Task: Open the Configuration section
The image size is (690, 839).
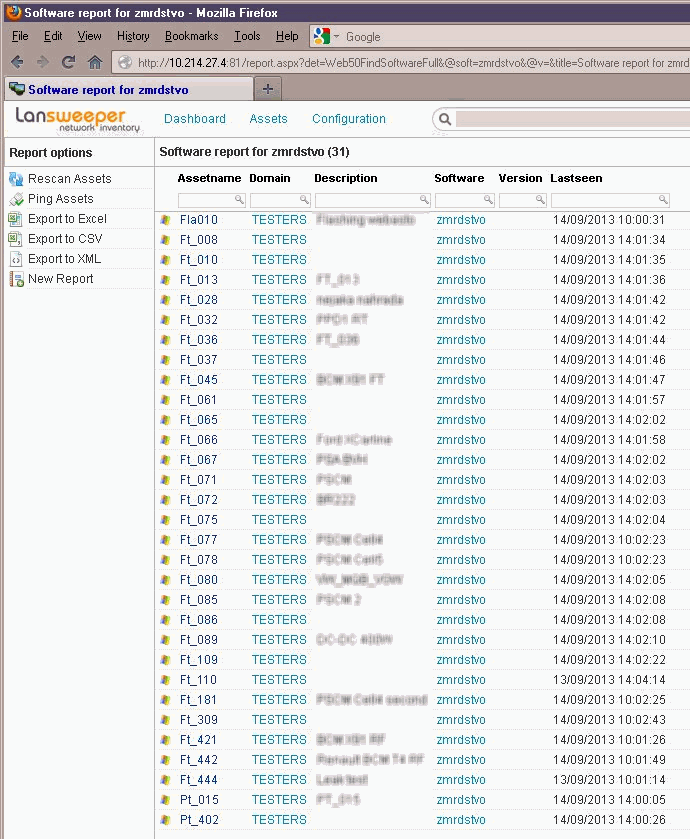Action: pos(348,119)
